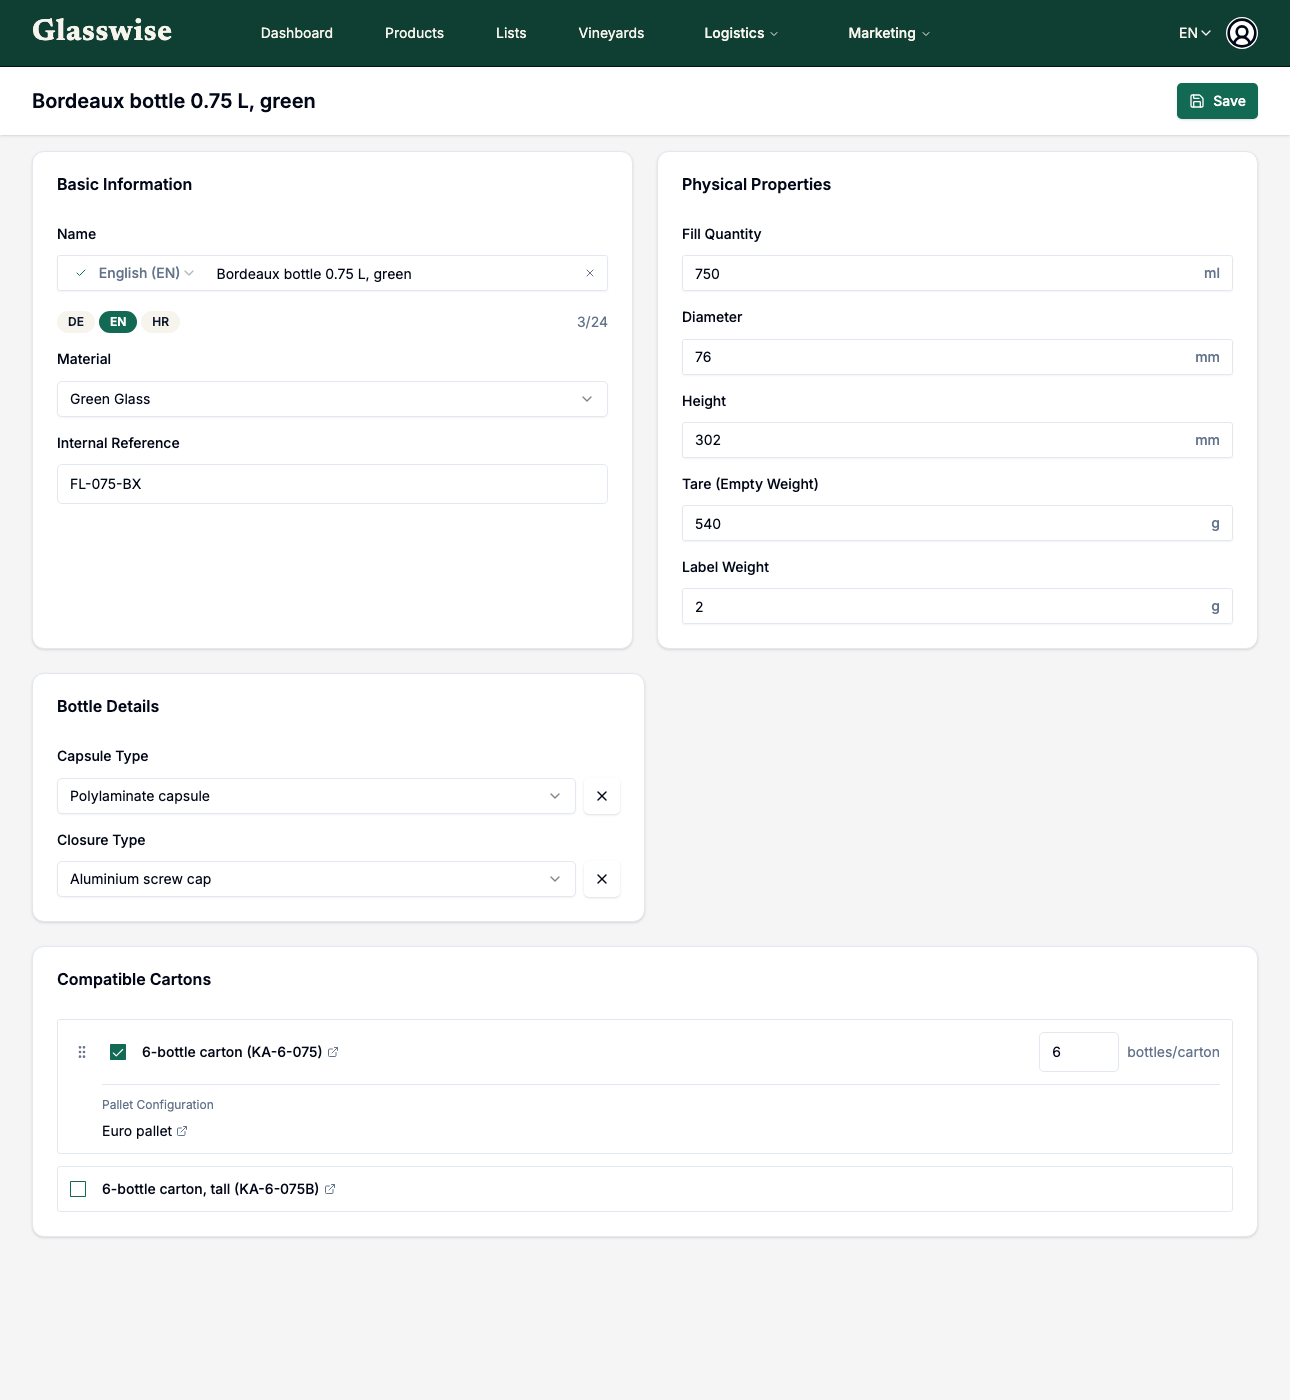Click the Physical Properties heading
The height and width of the screenshot is (1400, 1290).
(x=756, y=184)
